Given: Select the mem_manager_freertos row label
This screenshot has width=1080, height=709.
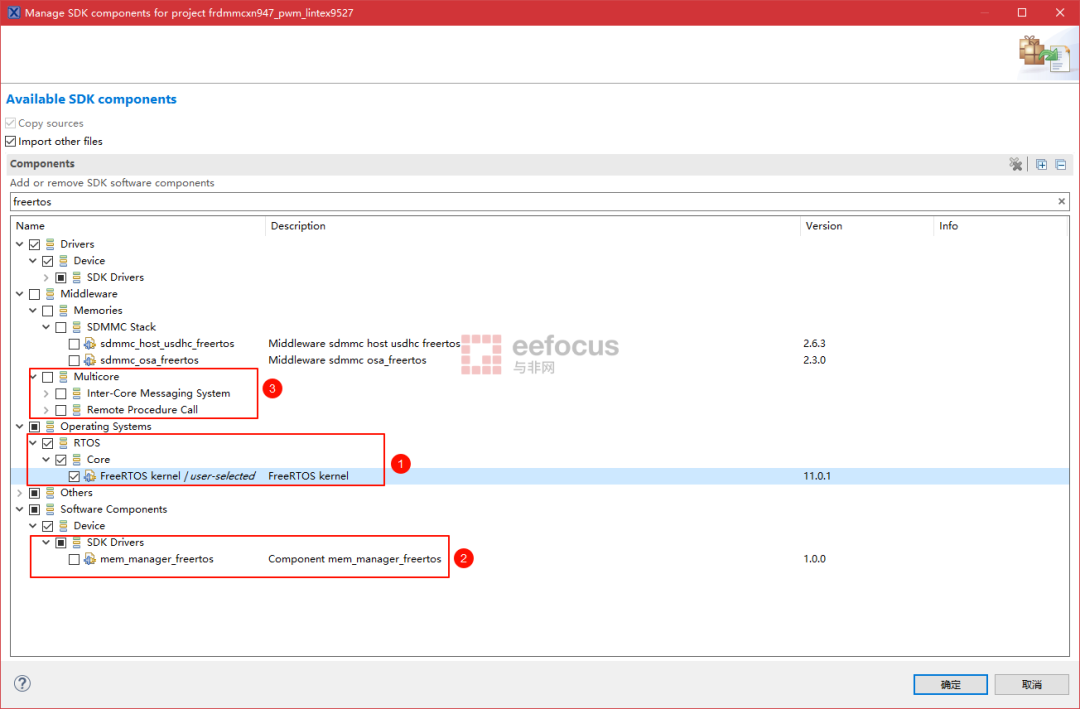Looking at the screenshot, I should (156, 559).
